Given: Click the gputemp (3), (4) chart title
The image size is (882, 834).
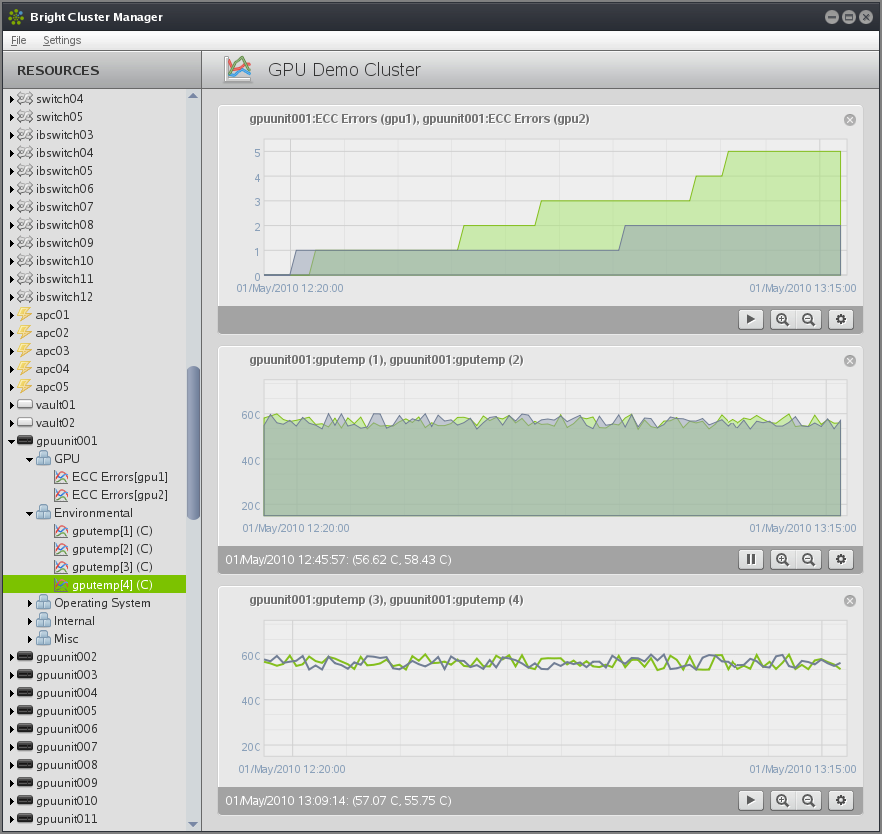Looking at the screenshot, I should [x=386, y=600].
